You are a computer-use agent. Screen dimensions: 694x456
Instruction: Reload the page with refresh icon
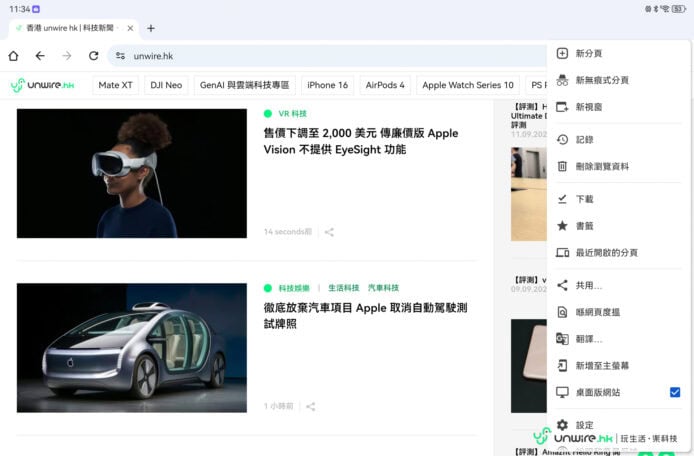click(93, 56)
